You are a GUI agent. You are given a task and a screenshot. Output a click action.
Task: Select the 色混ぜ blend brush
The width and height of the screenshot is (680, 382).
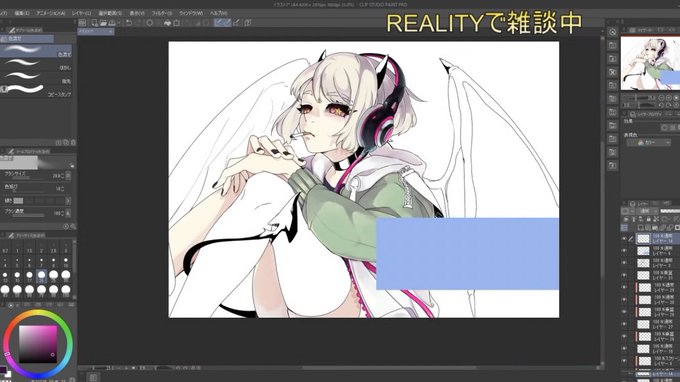tap(36, 51)
